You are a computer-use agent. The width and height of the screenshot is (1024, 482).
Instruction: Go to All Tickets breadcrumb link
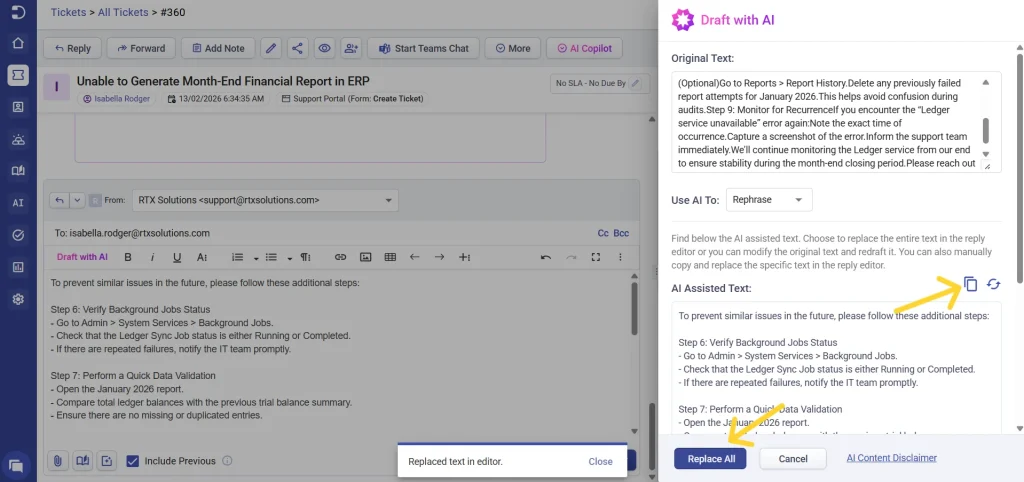(x=123, y=12)
